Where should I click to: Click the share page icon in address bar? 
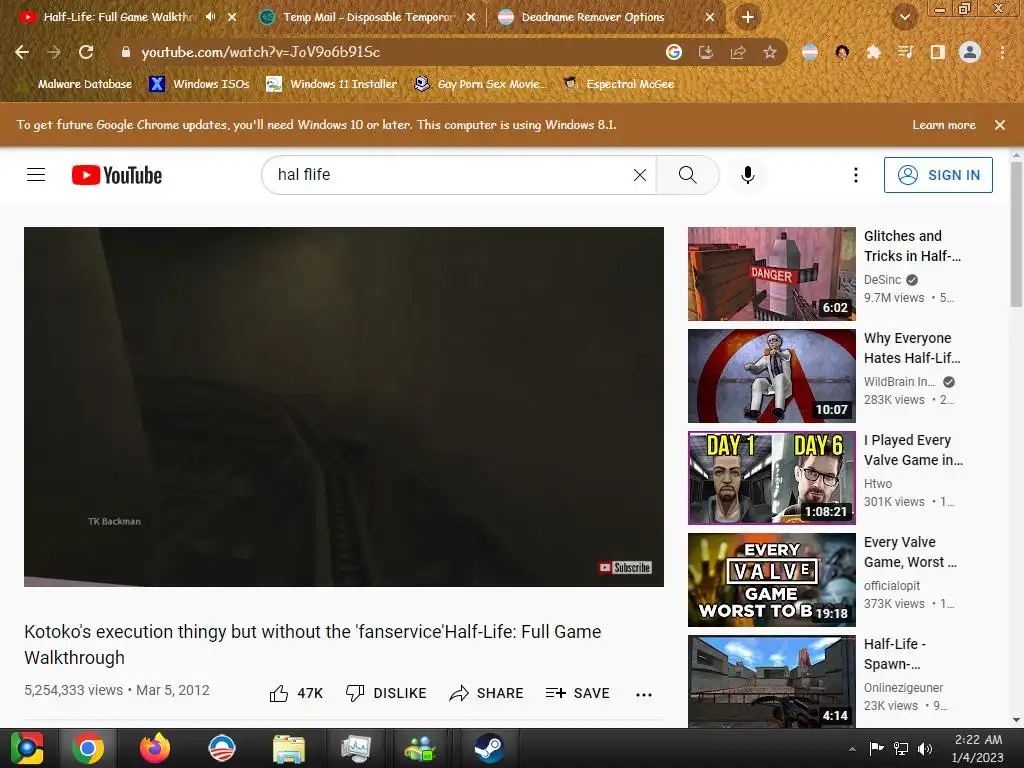pyautogui.click(x=738, y=52)
